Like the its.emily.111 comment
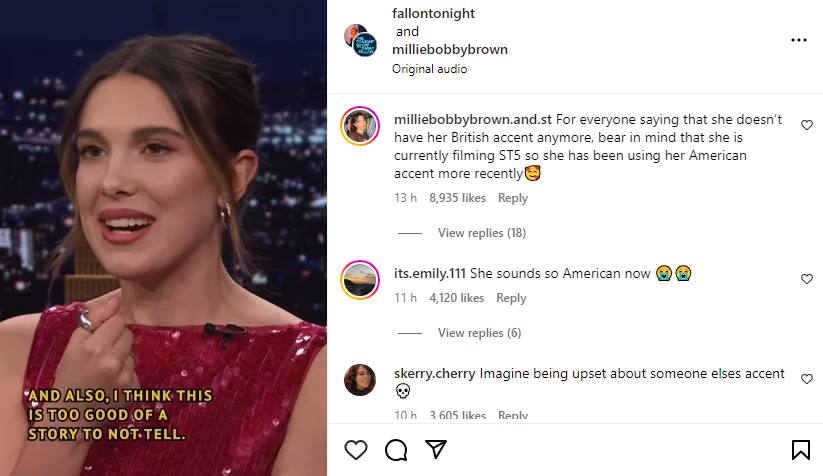The width and height of the screenshot is (823, 476). click(x=807, y=279)
